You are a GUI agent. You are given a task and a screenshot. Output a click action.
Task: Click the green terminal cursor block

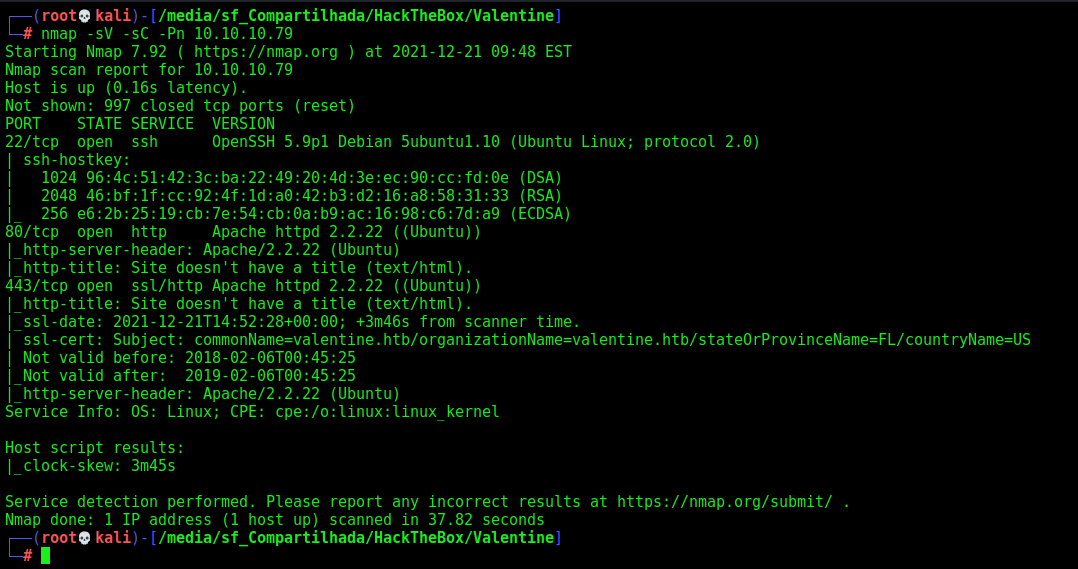pyautogui.click(x=45, y=555)
